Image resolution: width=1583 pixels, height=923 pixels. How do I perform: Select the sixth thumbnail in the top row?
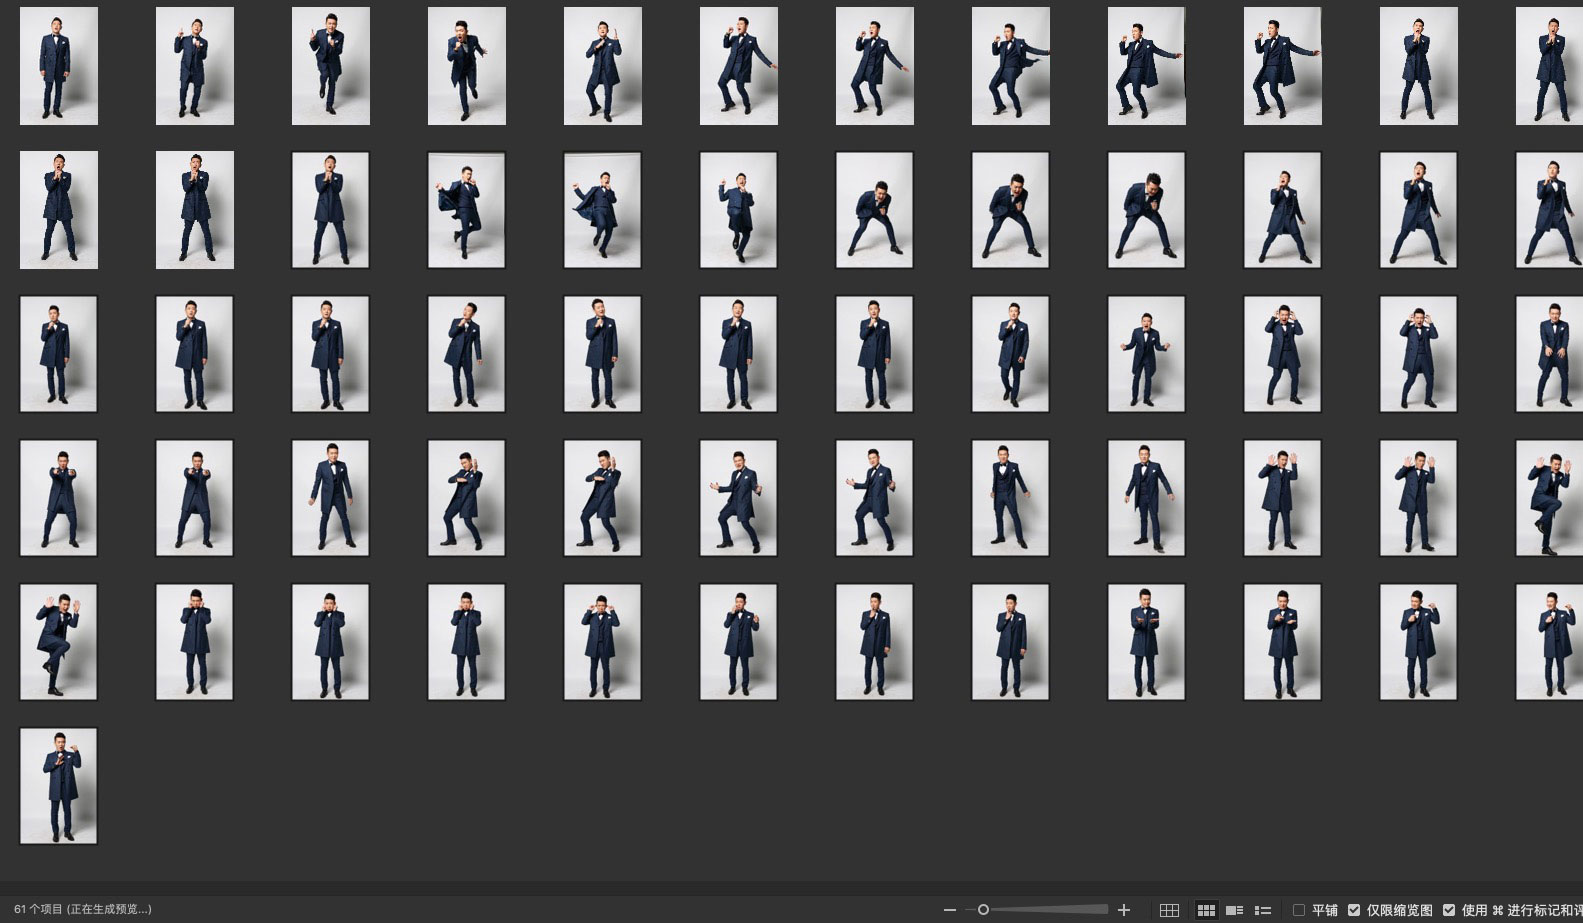coord(739,66)
